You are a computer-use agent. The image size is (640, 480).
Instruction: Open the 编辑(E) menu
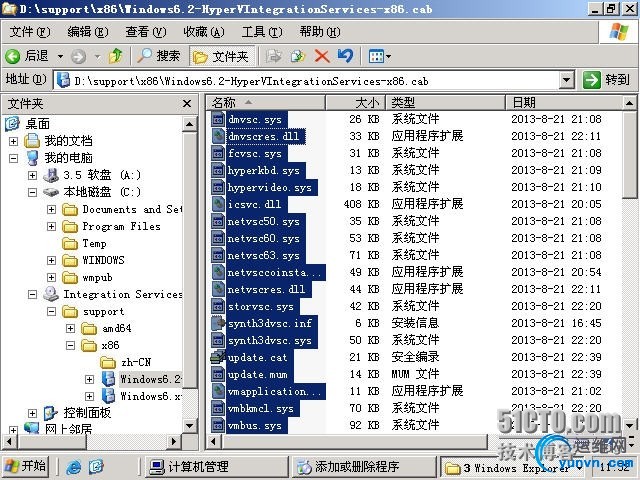(x=87, y=31)
